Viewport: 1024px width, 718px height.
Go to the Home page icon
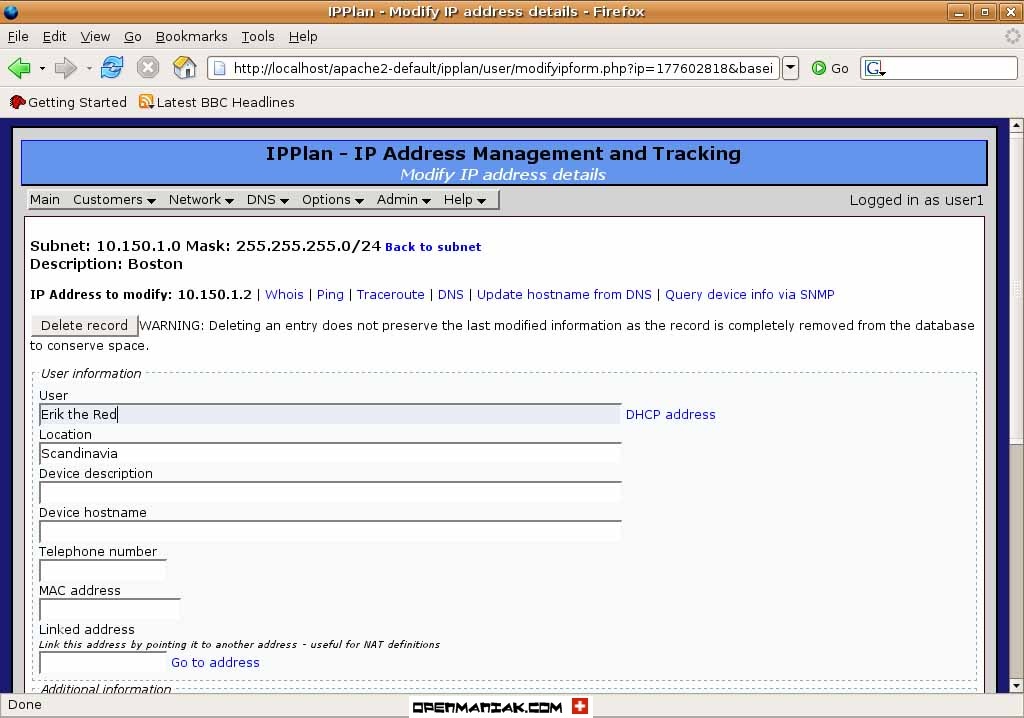tap(184, 67)
